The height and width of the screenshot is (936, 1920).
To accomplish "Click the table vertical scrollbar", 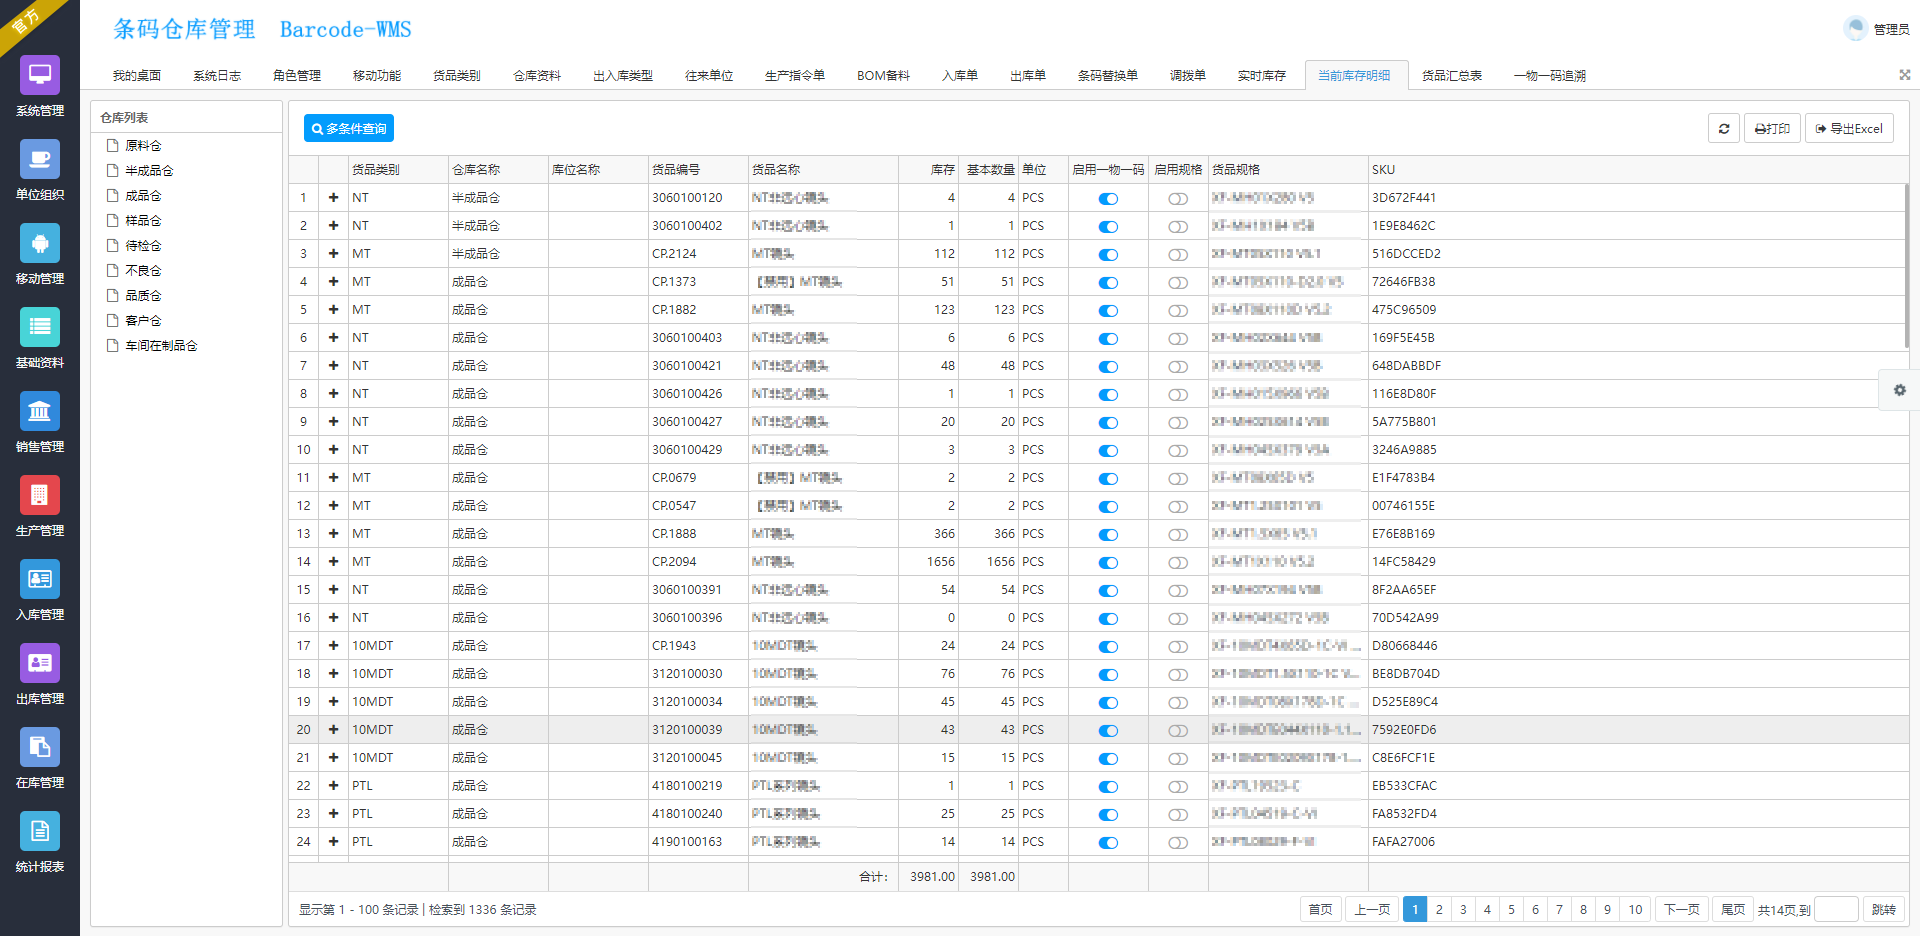I will [x=1906, y=265].
